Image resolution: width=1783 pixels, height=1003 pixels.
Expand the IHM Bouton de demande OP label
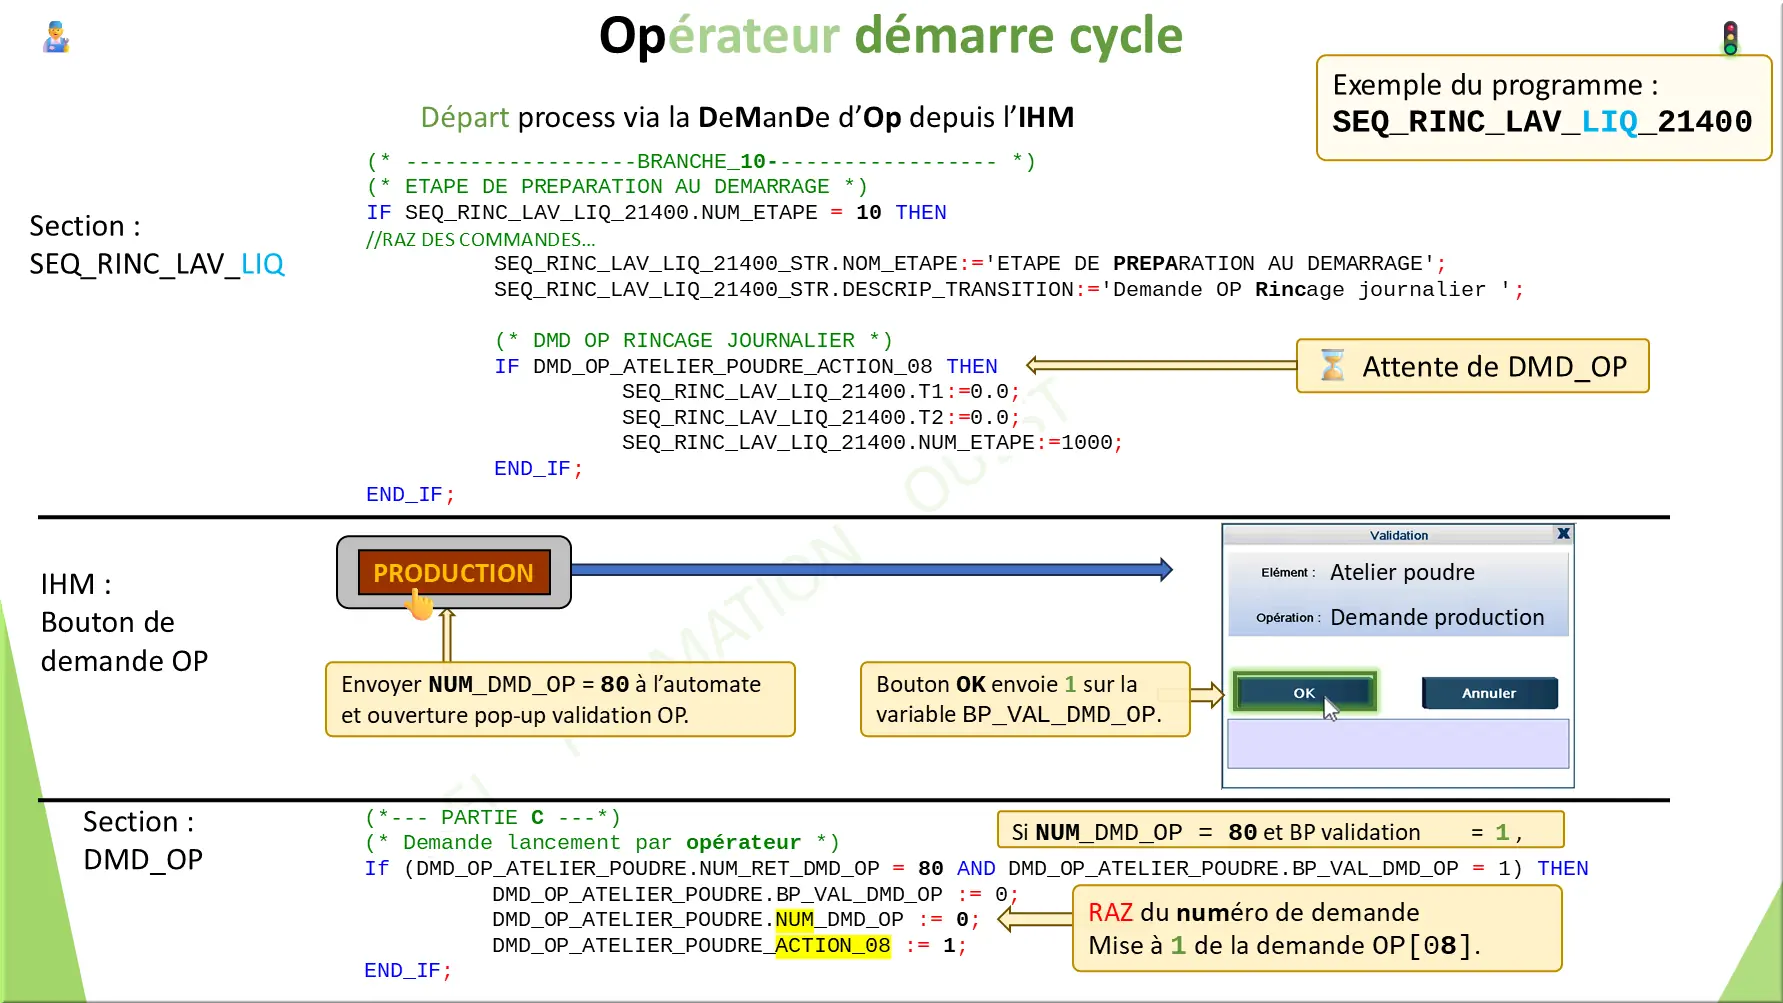click(x=123, y=622)
